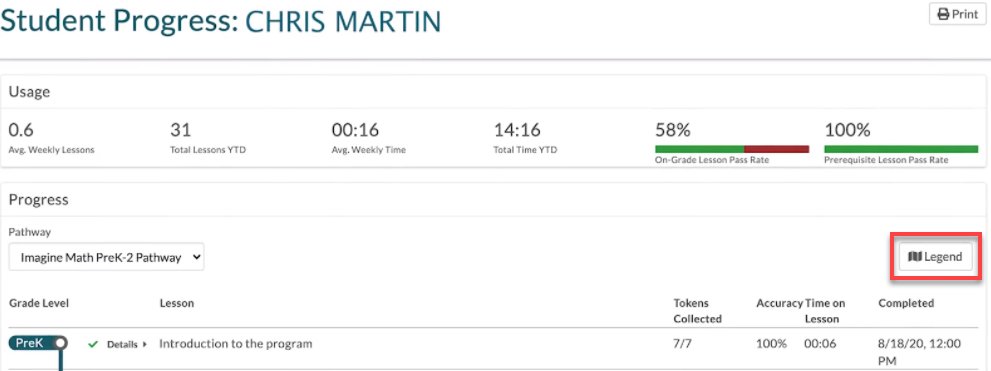Click the PreK timeline circle marker

tap(60, 343)
